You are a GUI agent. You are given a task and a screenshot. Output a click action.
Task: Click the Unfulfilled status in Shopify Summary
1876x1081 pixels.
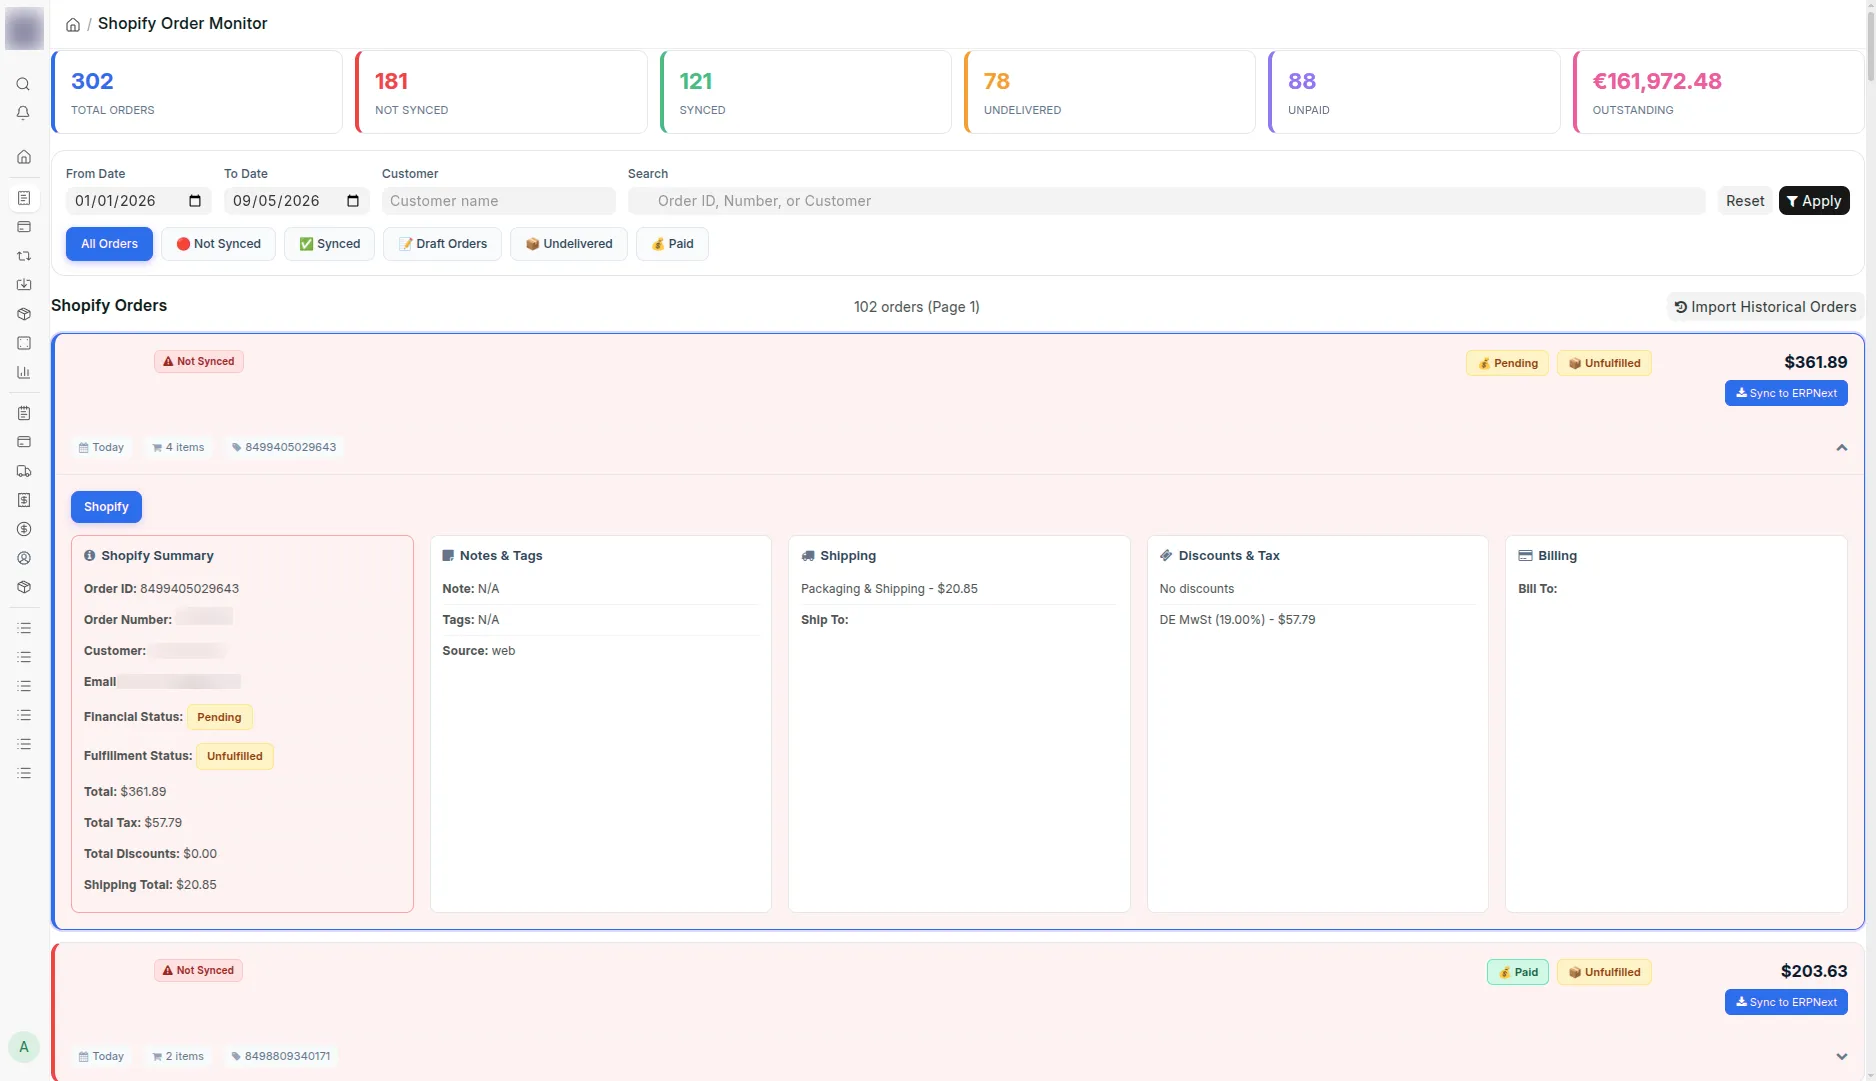tap(235, 756)
